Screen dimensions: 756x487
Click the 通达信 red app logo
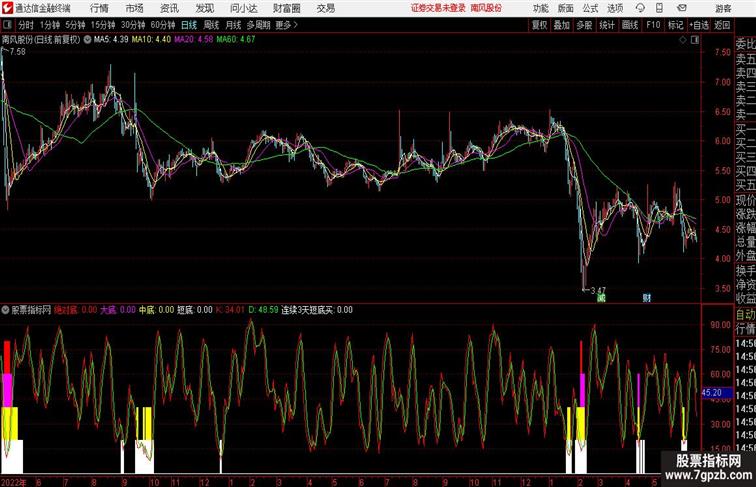7,8
